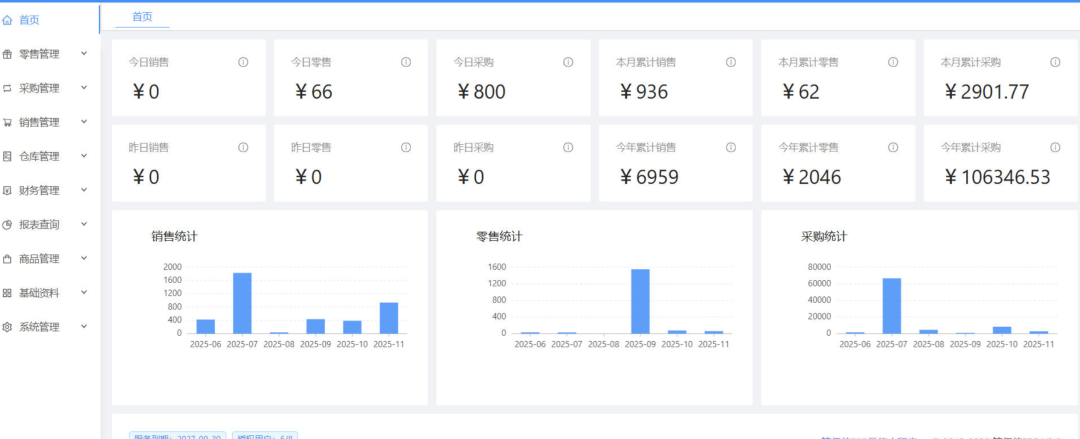
Task: Click the 2025-07 bar in 采购统计 chart
Action: [891, 305]
